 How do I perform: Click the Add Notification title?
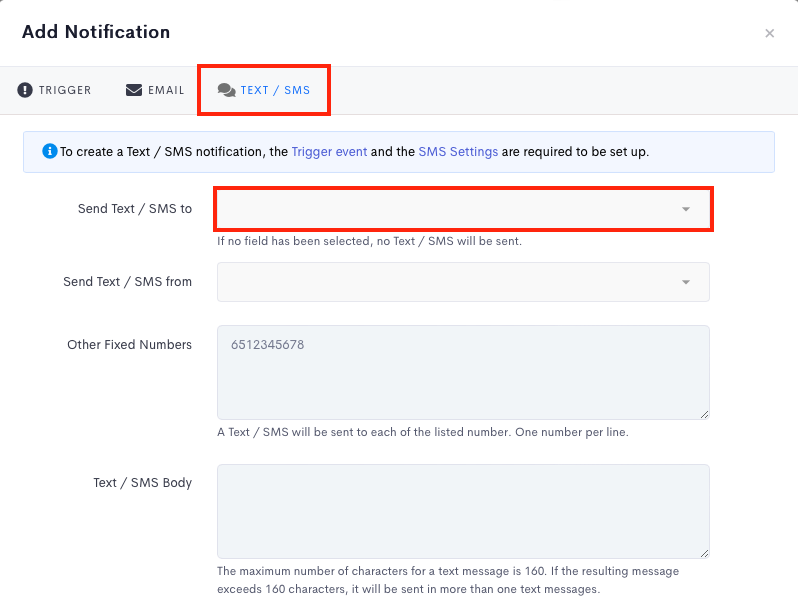point(96,32)
